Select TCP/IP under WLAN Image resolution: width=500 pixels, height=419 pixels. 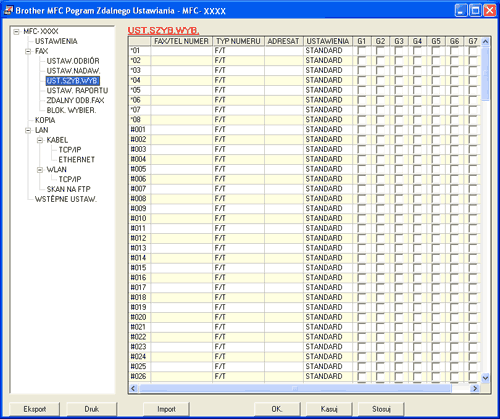(70, 179)
